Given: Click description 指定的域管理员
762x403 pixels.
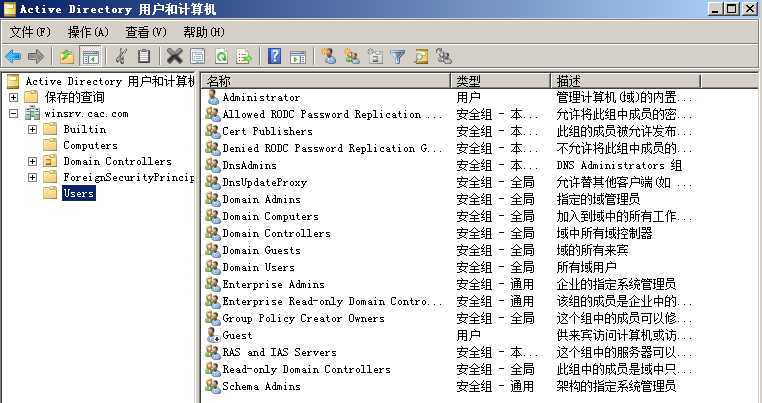Looking at the screenshot, I should [598, 199].
